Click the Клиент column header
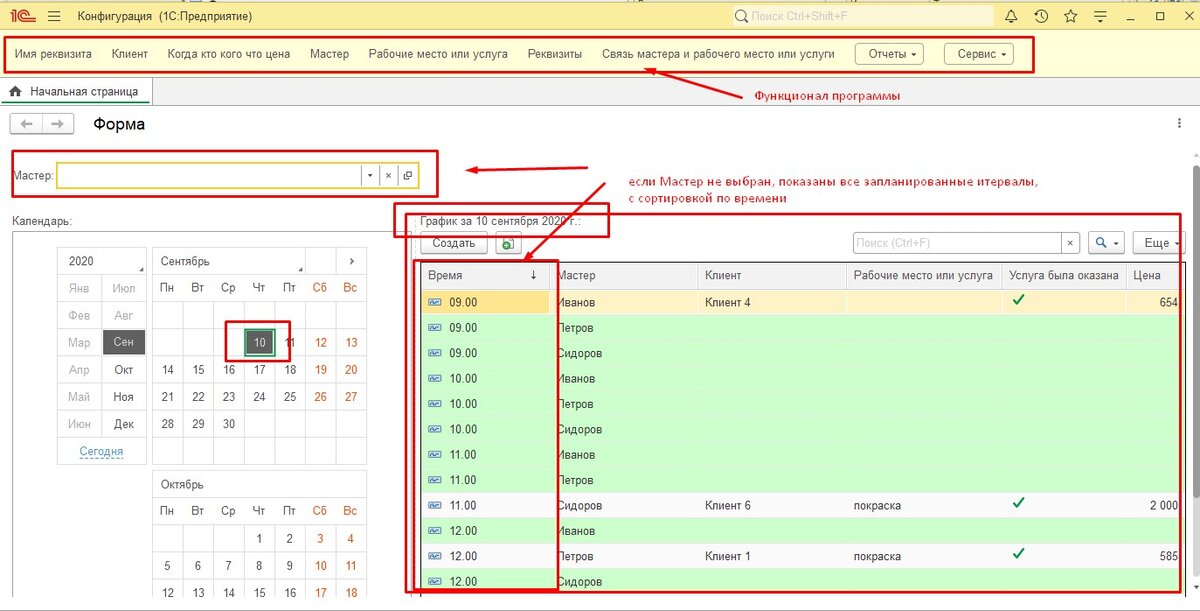 (x=771, y=275)
